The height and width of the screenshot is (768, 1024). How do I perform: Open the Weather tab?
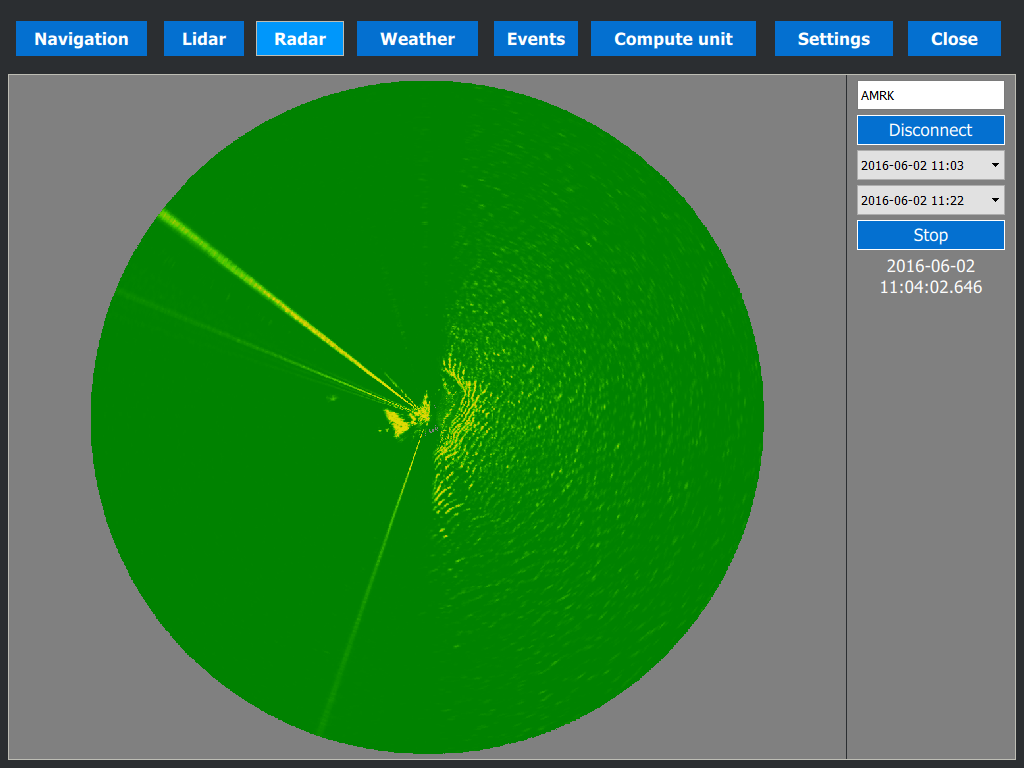click(x=417, y=39)
